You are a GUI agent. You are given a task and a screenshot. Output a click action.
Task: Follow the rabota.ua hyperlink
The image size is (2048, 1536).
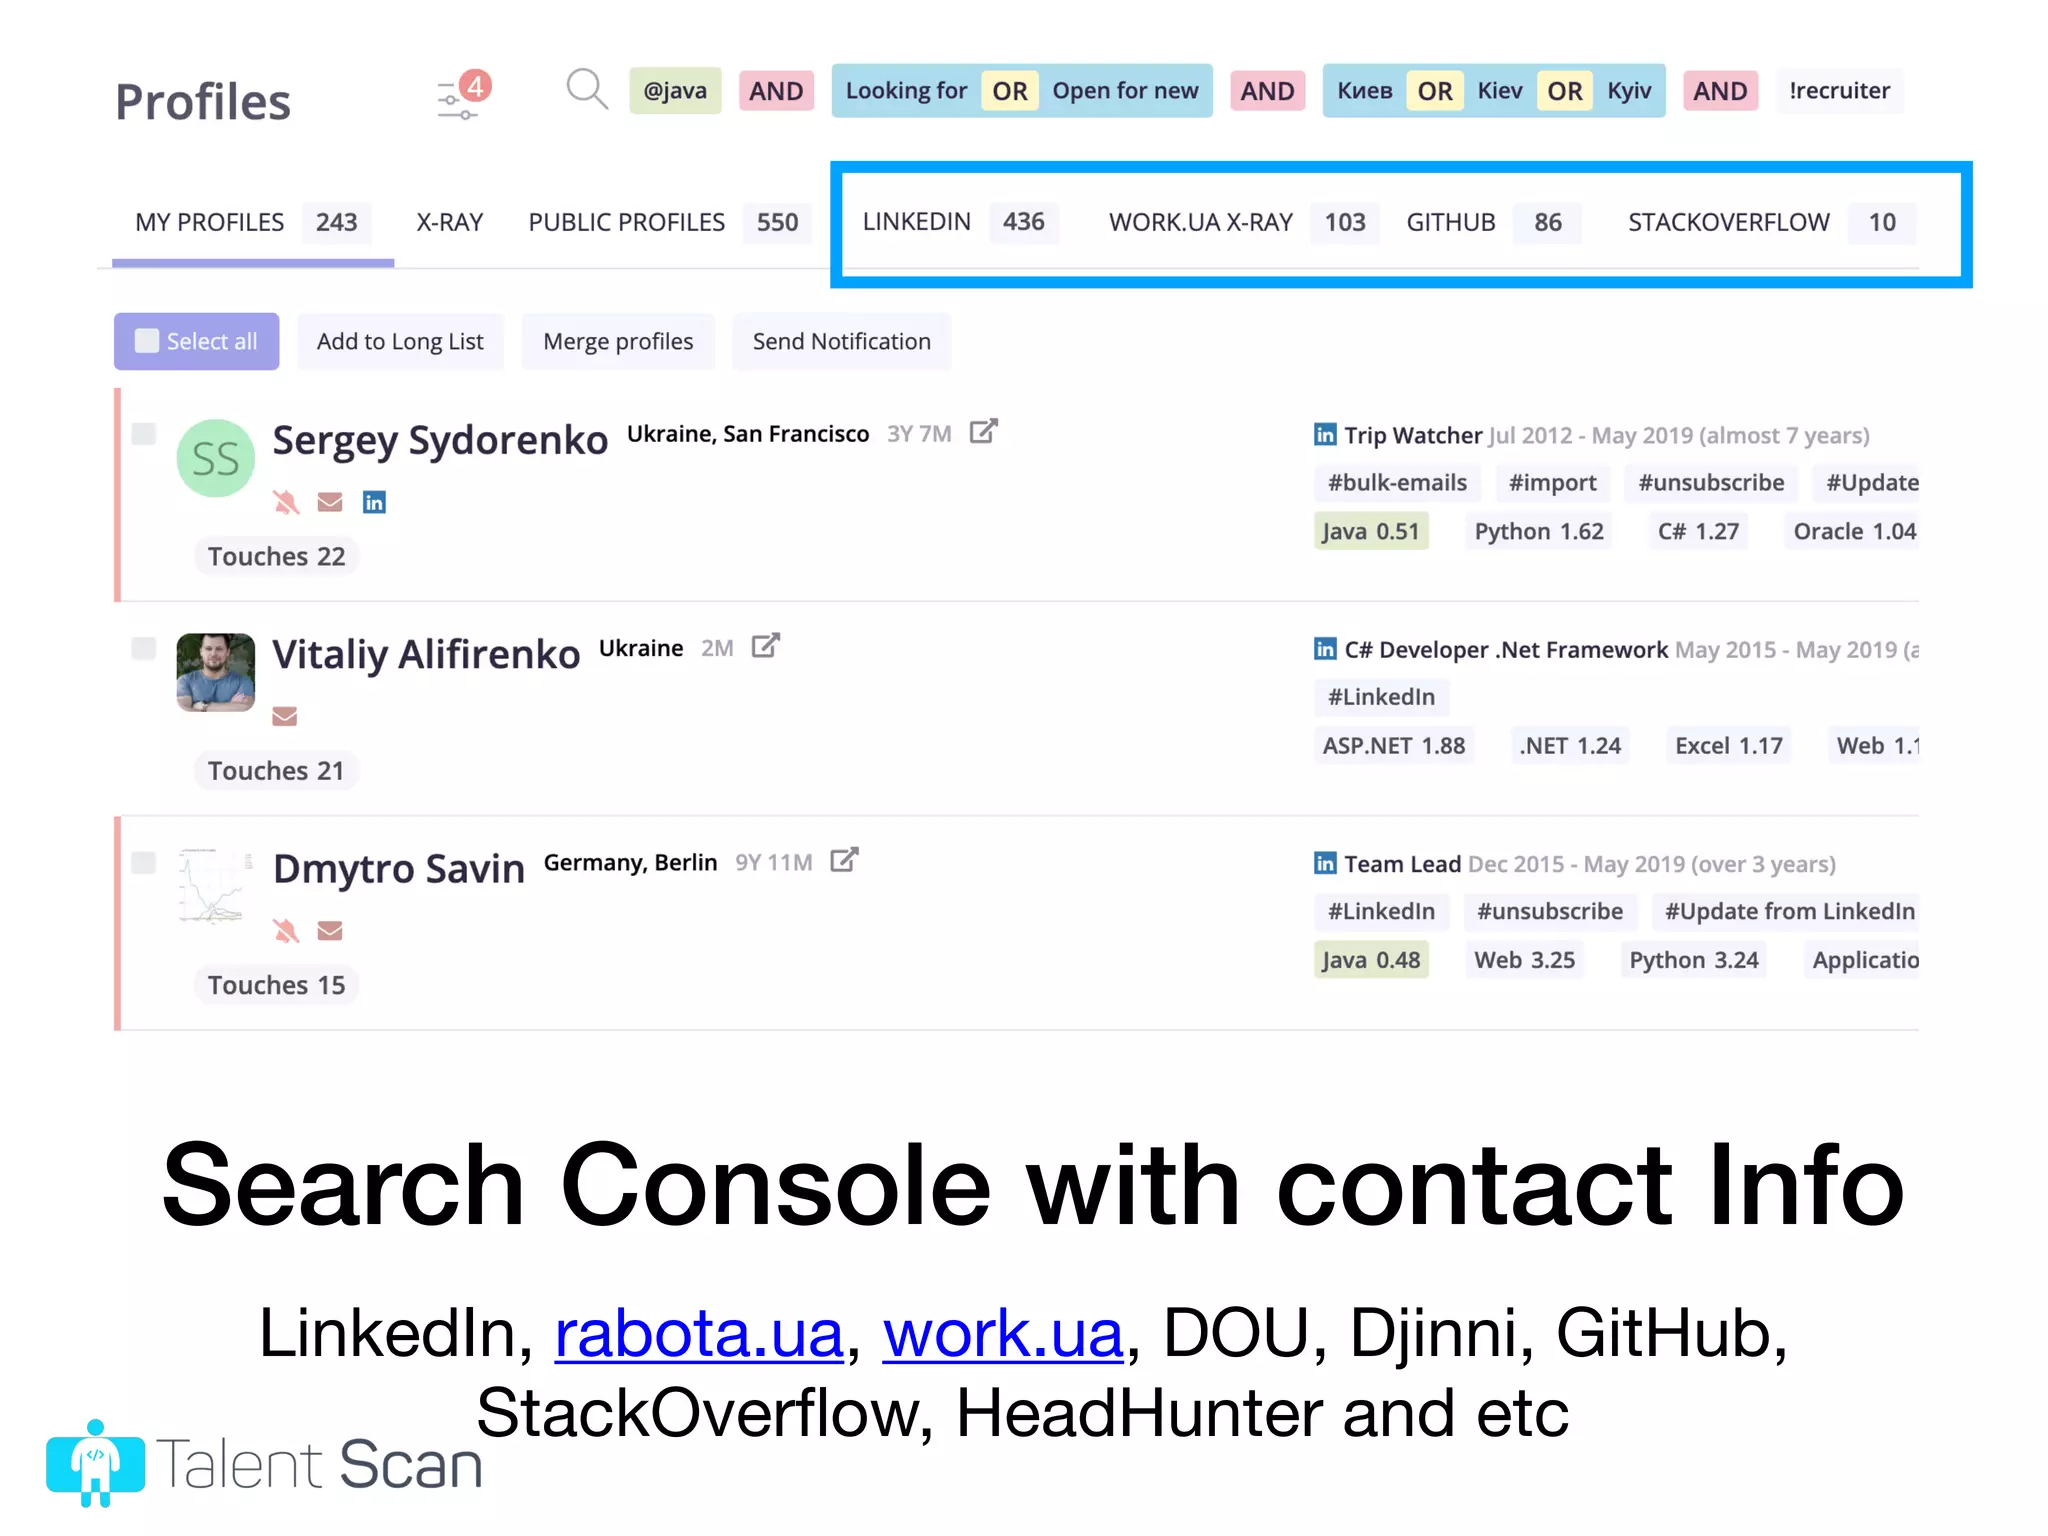pos(698,1333)
